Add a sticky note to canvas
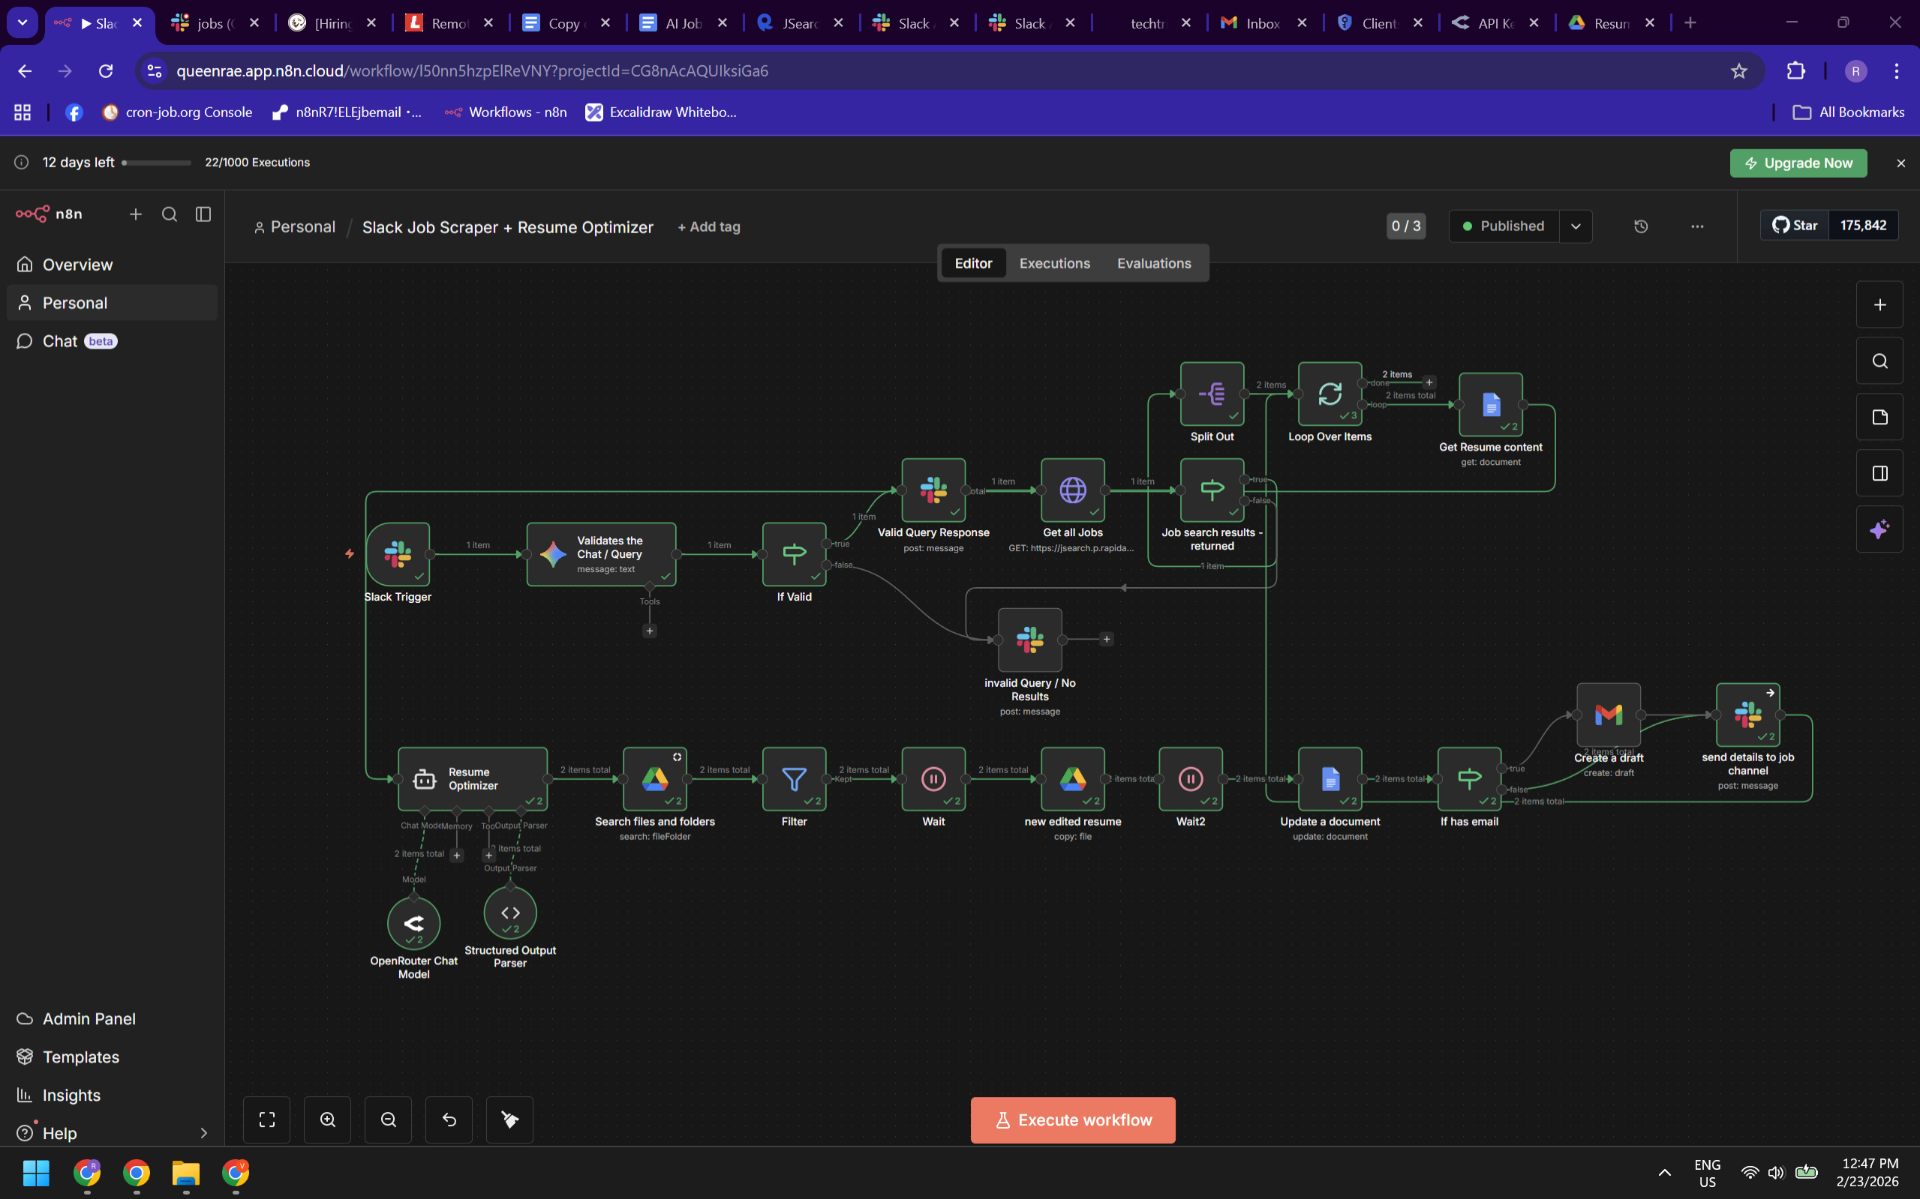 point(1879,417)
